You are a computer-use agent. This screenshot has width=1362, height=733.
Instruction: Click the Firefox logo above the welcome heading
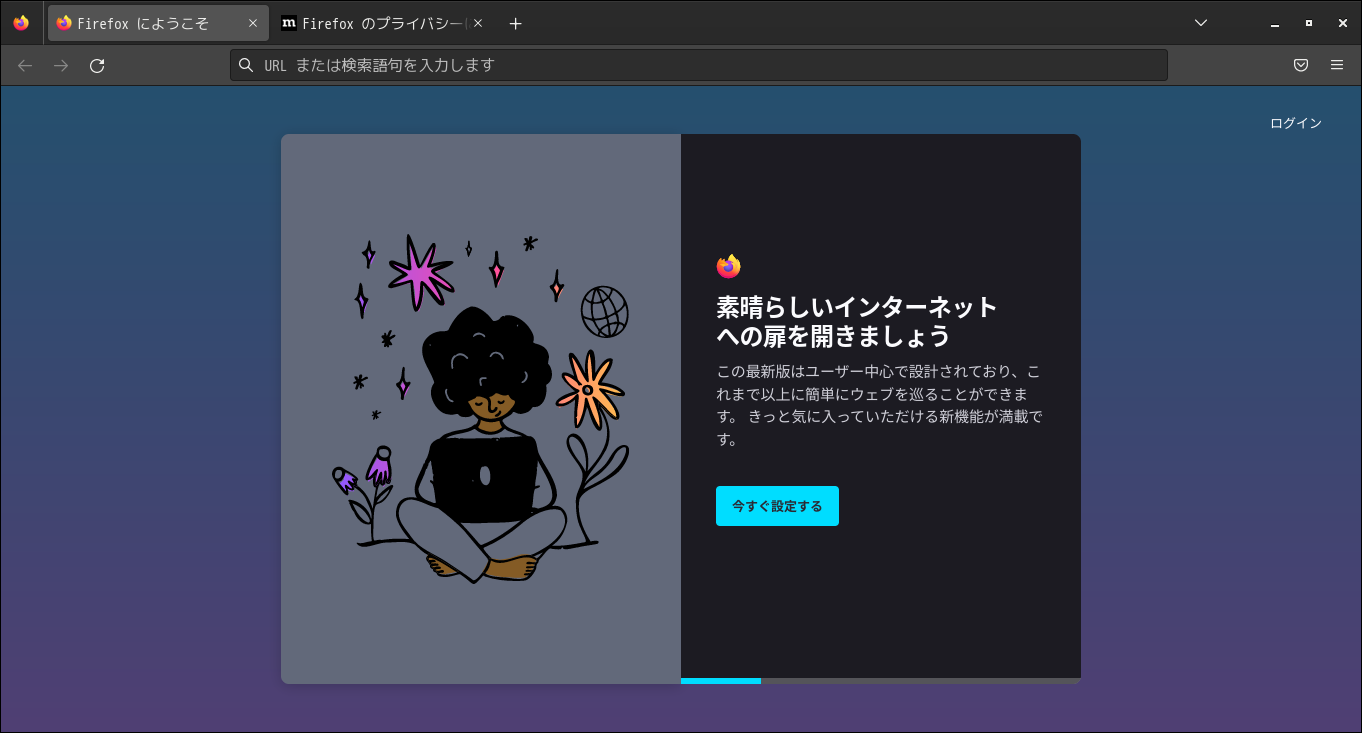[x=728, y=266]
